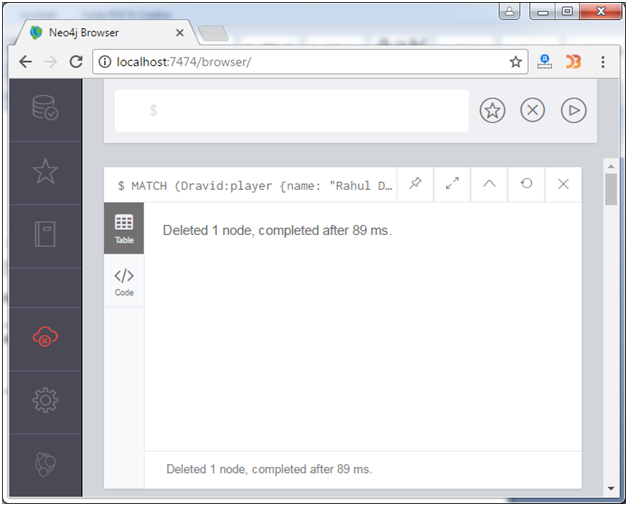Screen dimensions: 628x506
Task: Open the Favorites star sidebar panel
Action: [45, 171]
